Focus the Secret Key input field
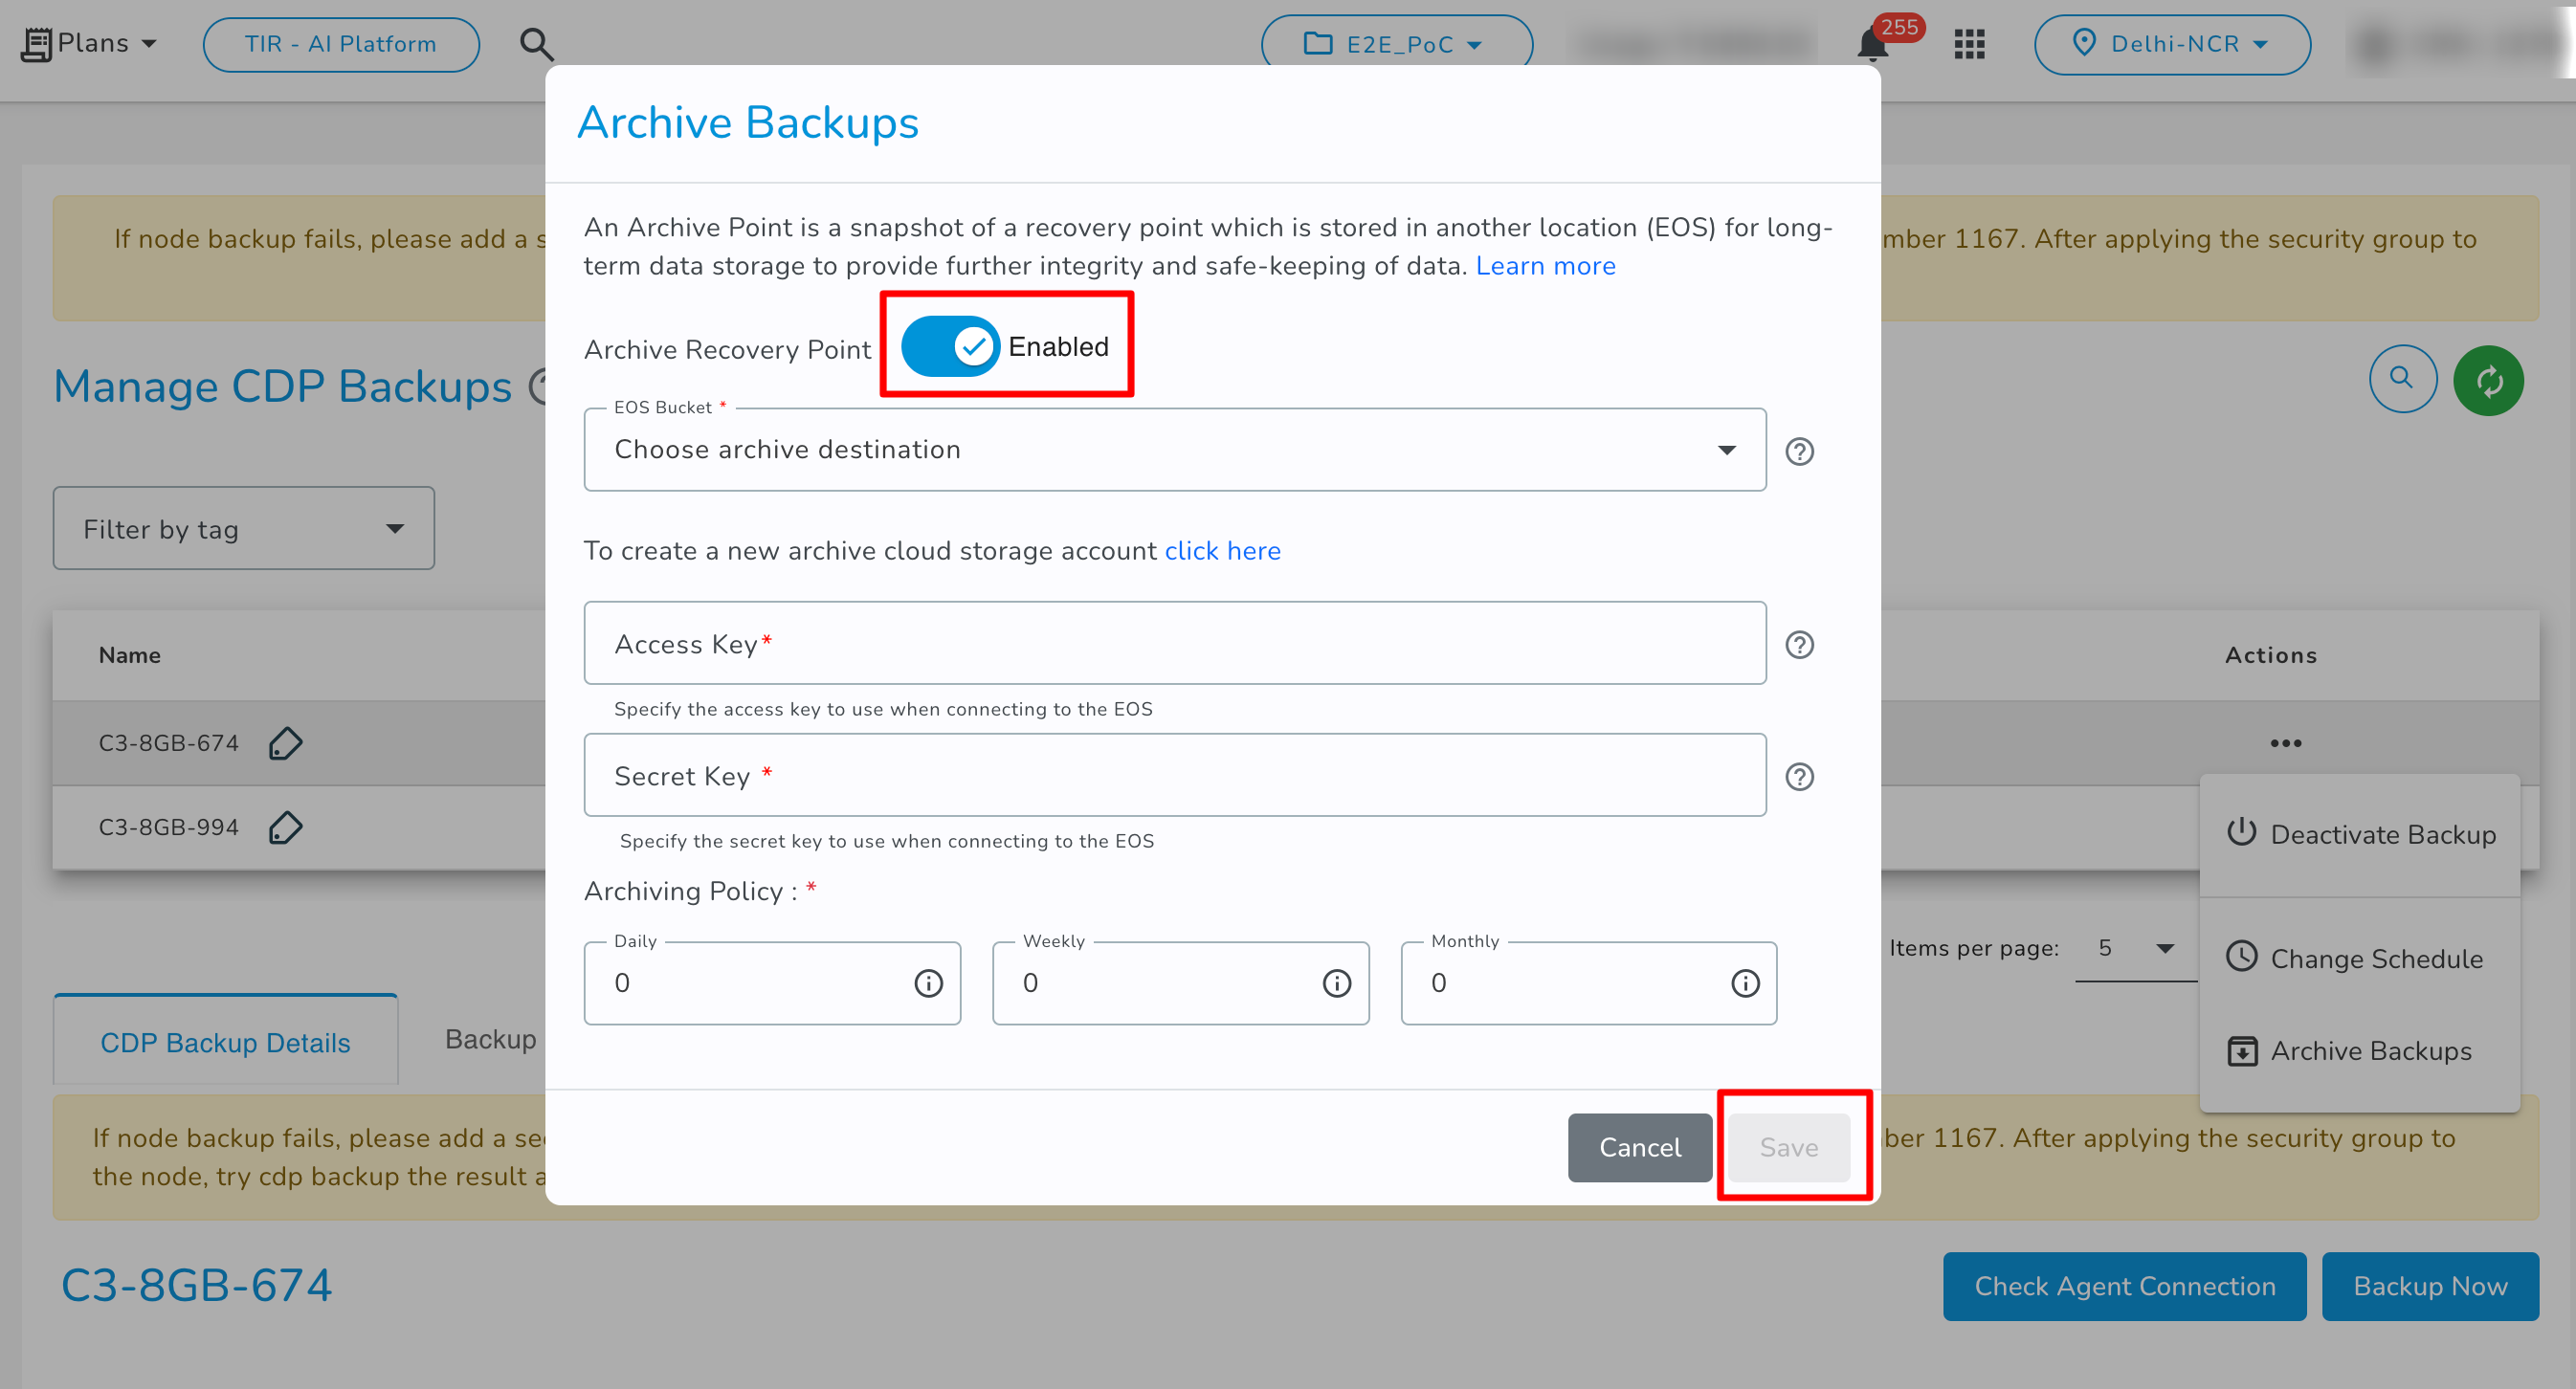The image size is (2576, 1389). tap(1174, 775)
